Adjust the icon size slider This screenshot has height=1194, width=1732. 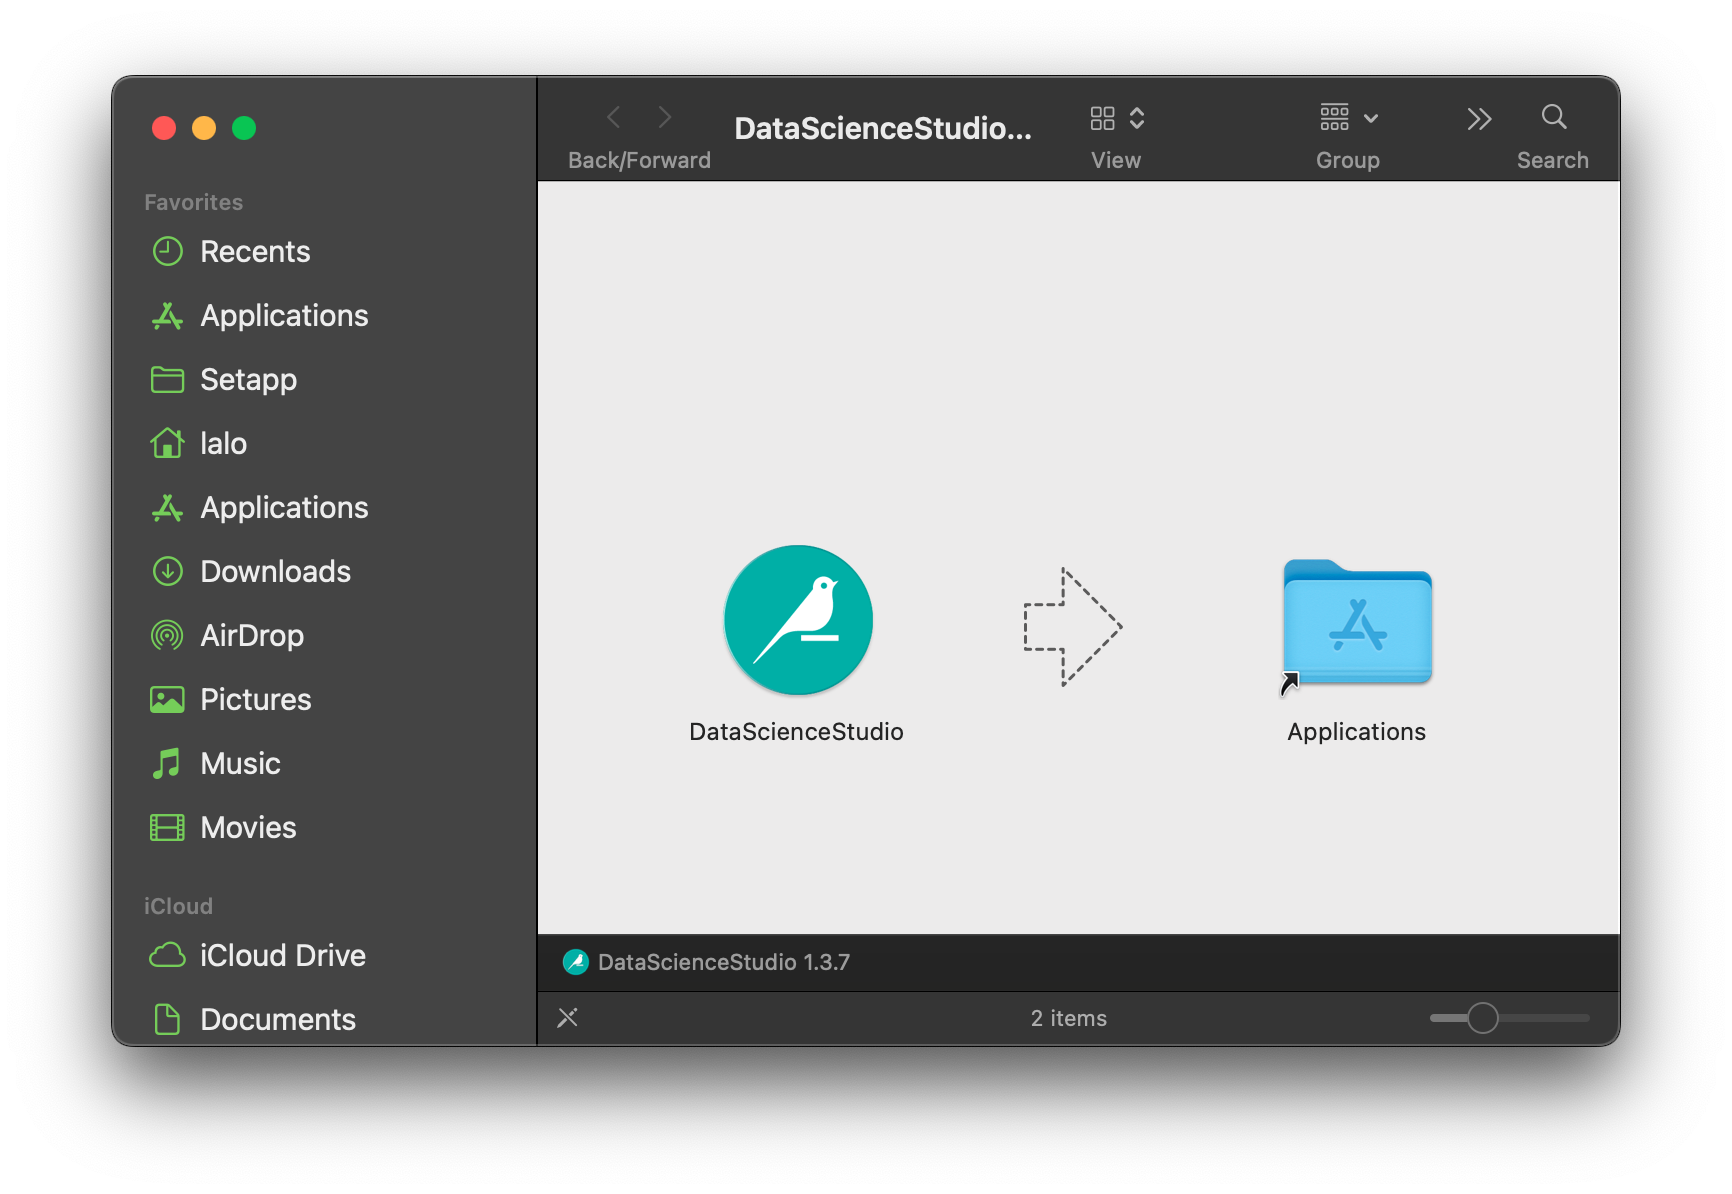coord(1482,1018)
